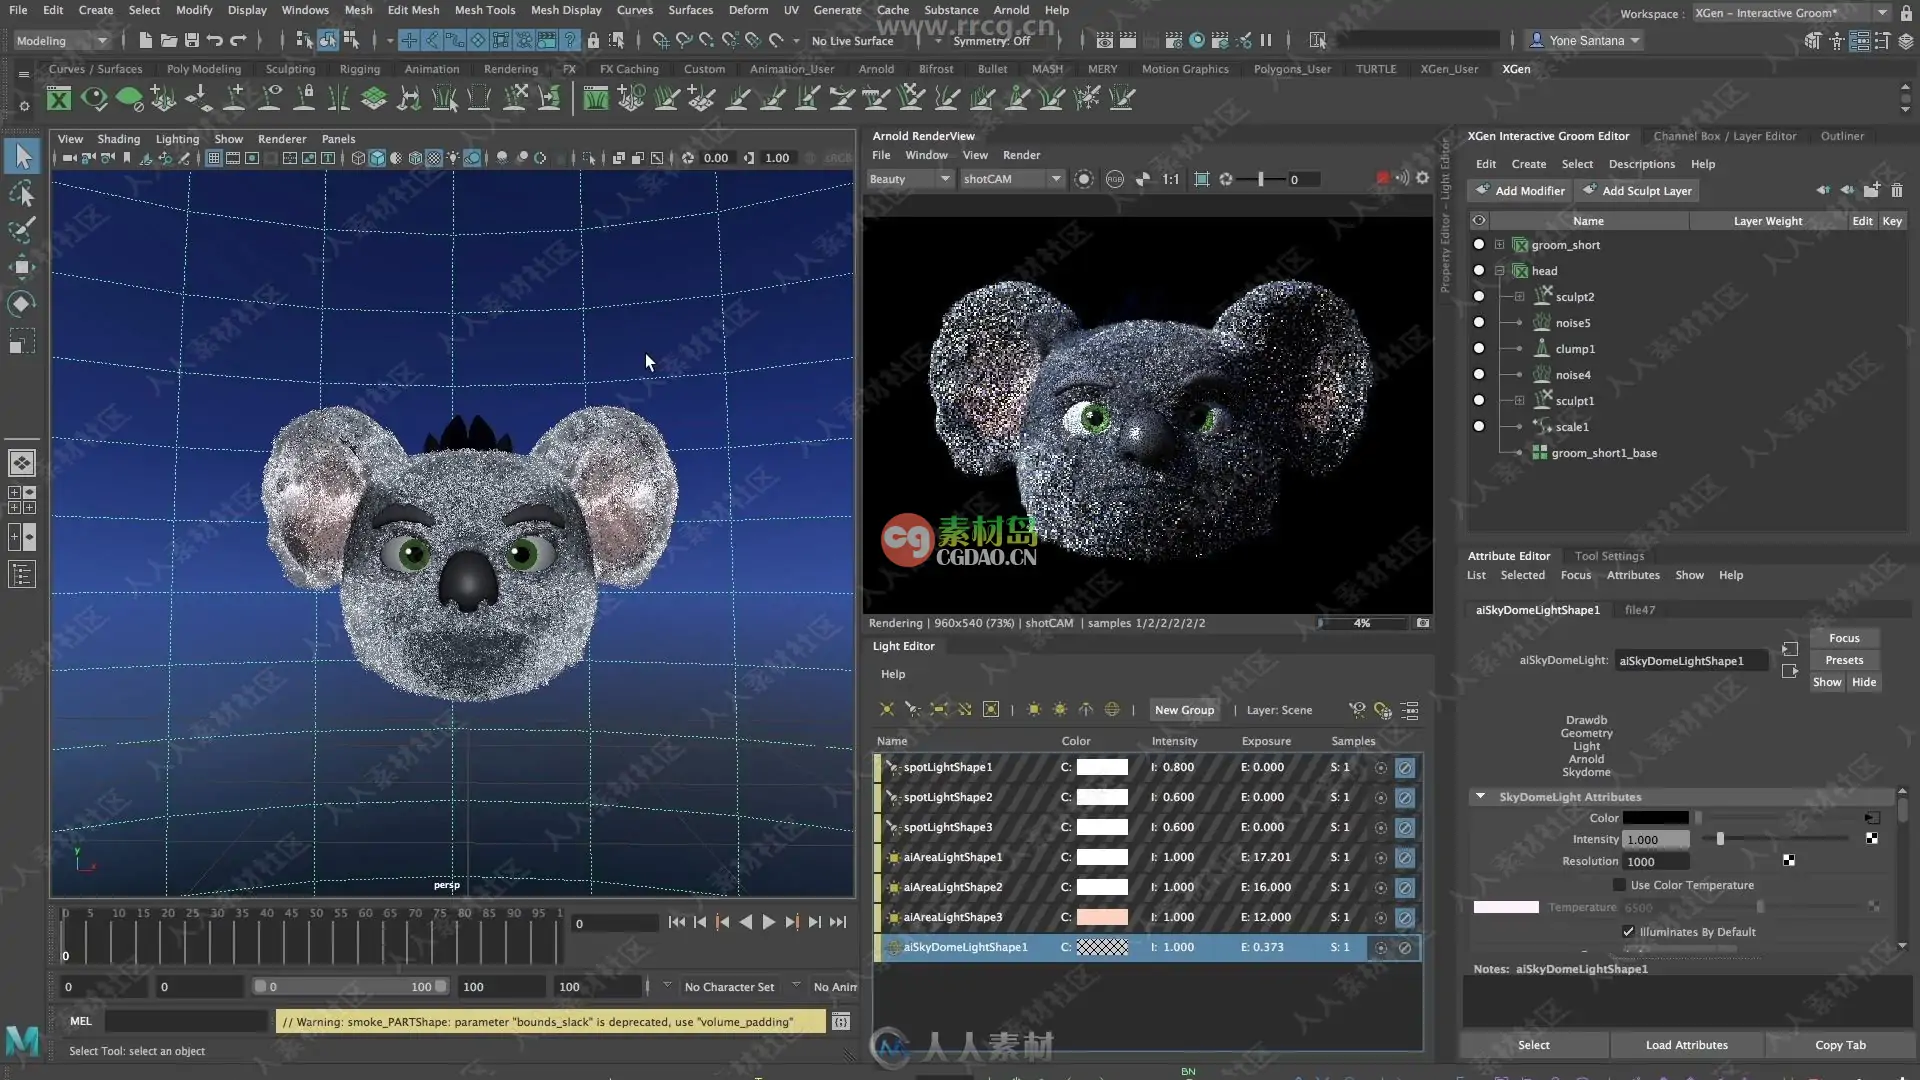Collapse the head description node

point(1499,271)
